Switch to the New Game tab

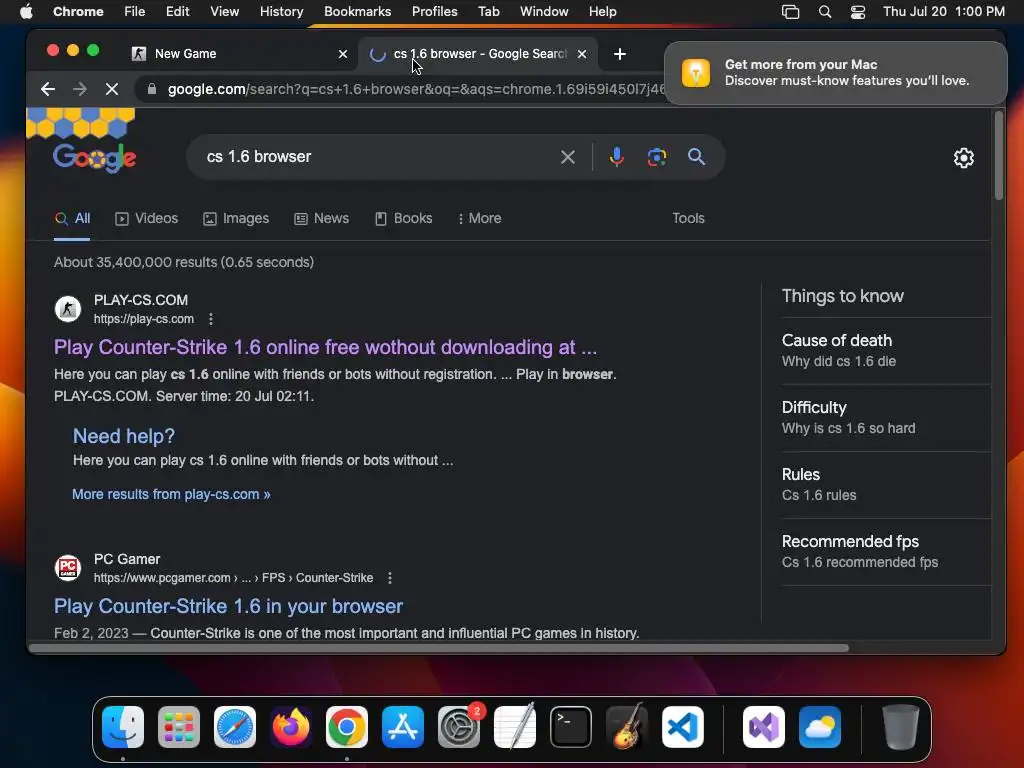coord(239,54)
